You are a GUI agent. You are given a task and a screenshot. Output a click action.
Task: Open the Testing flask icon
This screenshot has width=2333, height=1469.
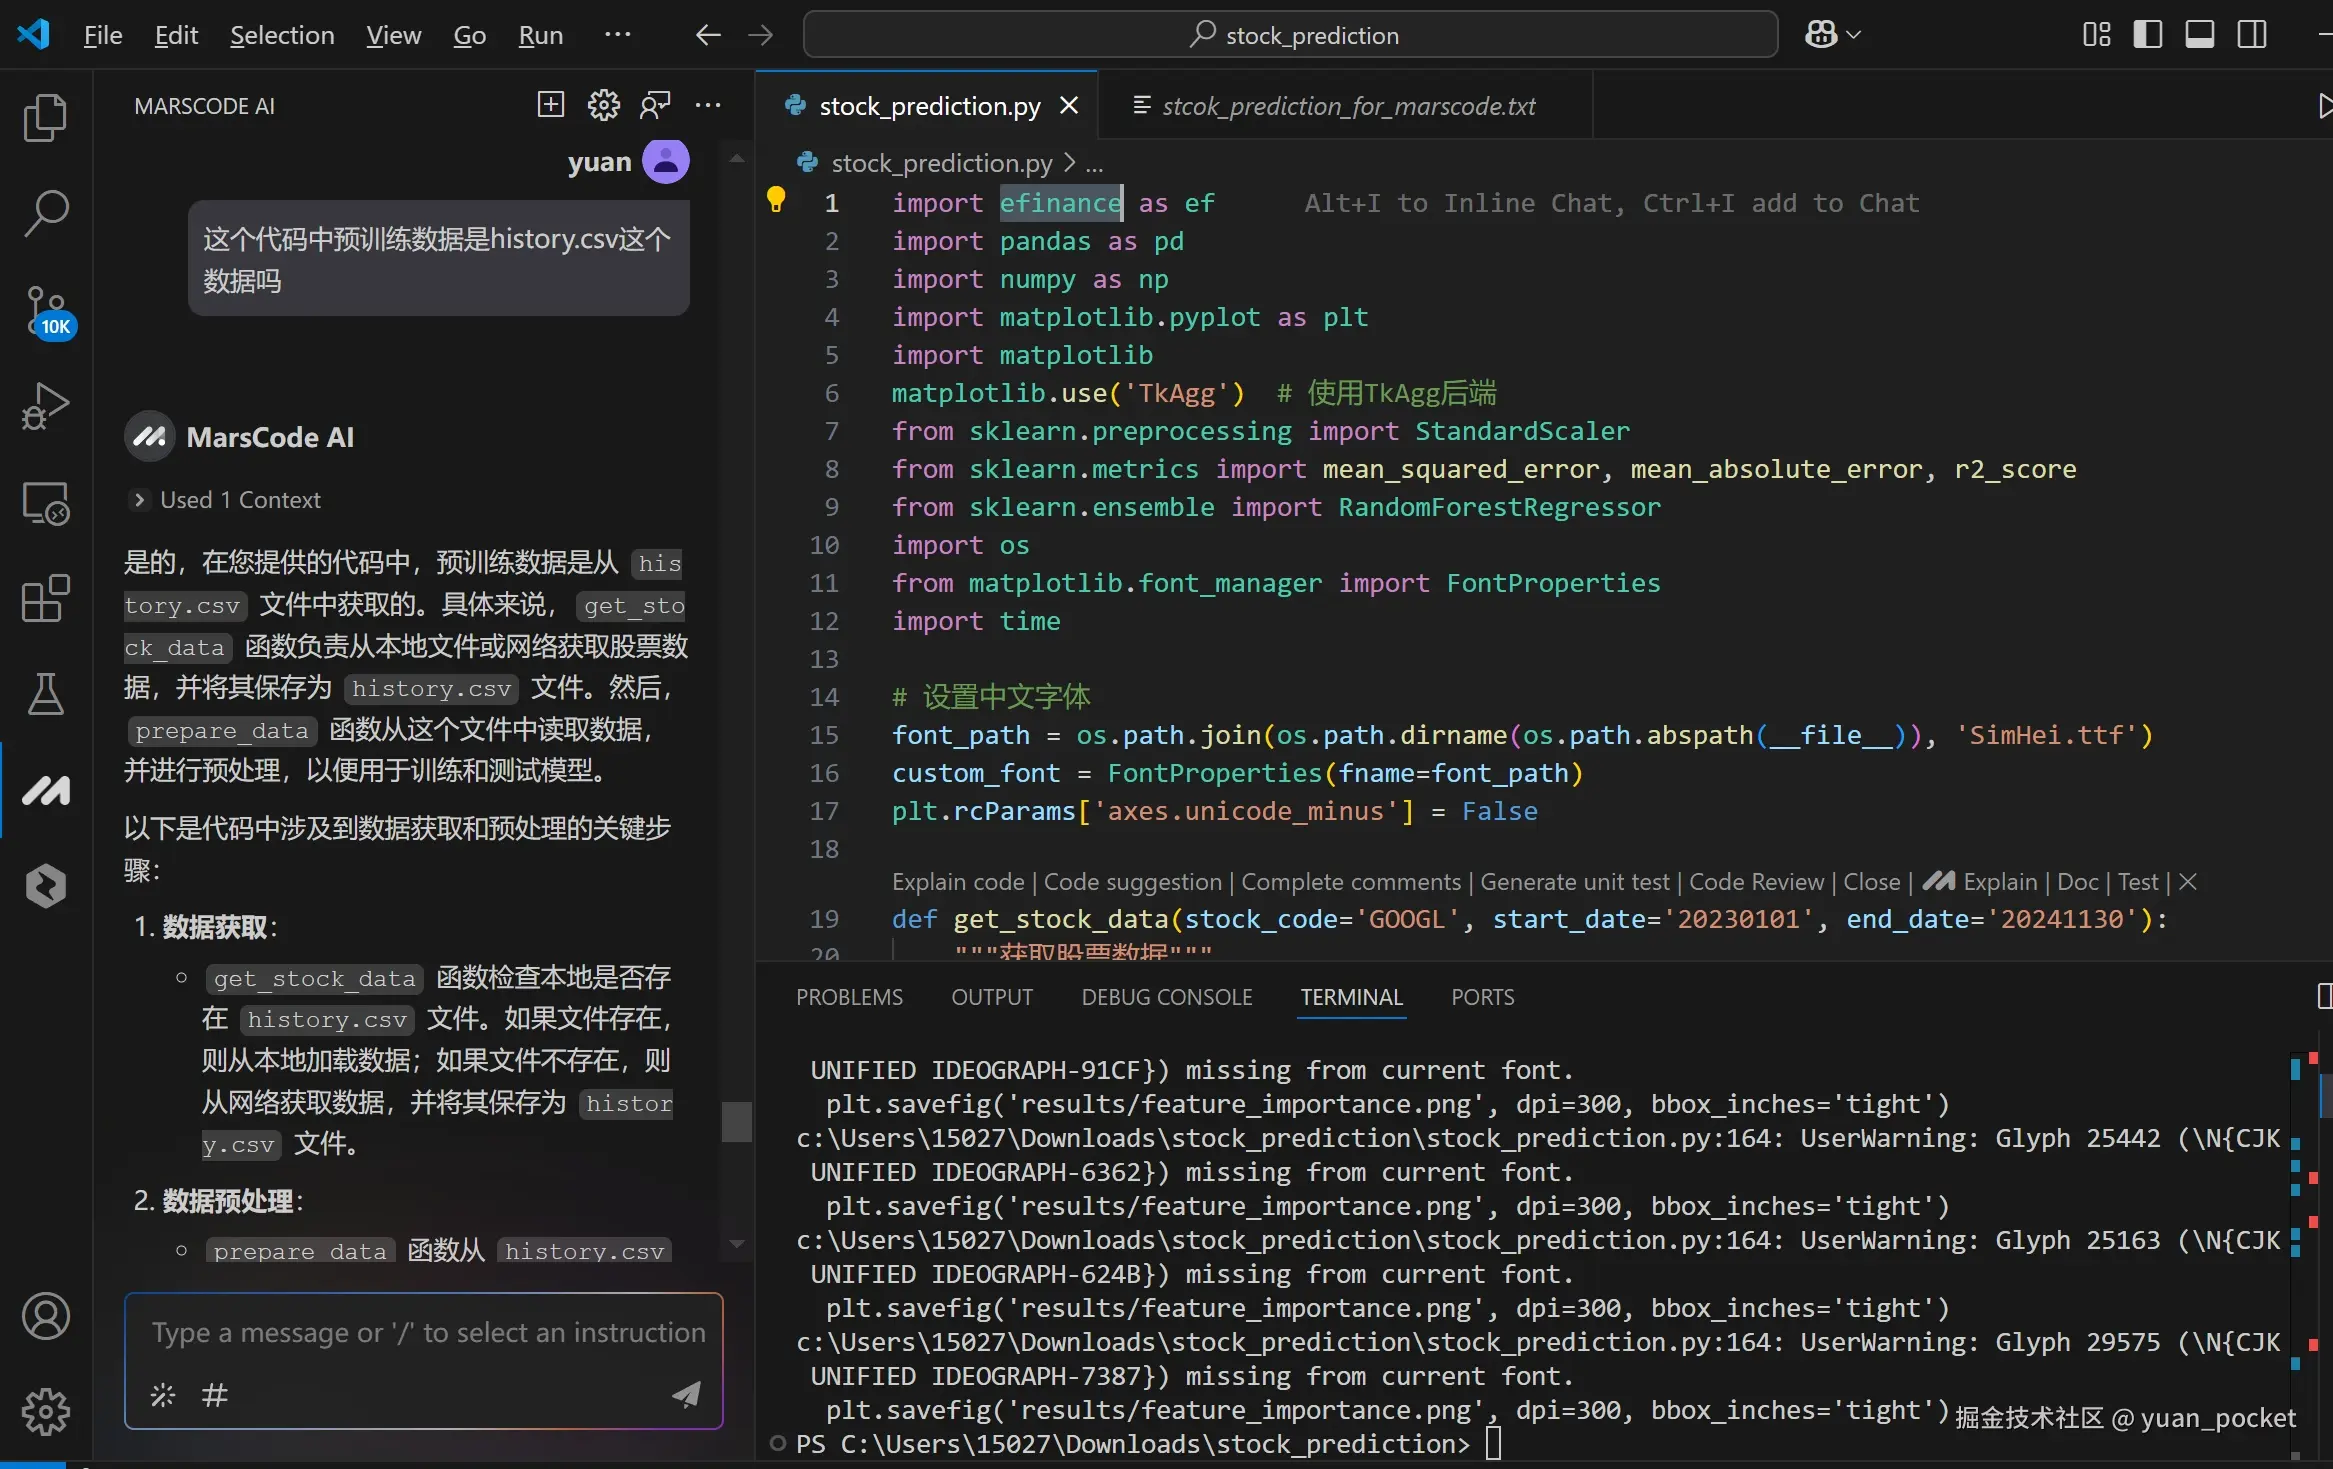coord(45,694)
